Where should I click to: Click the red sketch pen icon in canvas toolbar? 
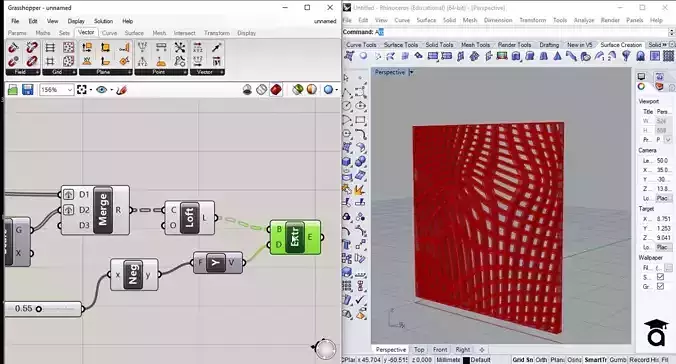coord(122,90)
